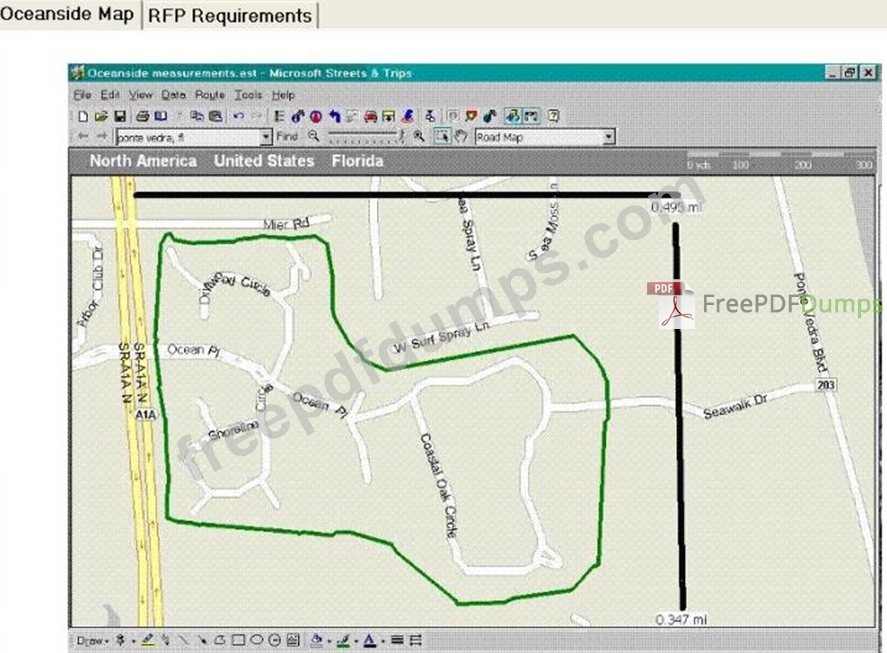Zoom out with the minus magnifier icon
Image resolution: width=887 pixels, height=653 pixels.
pyautogui.click(x=313, y=136)
